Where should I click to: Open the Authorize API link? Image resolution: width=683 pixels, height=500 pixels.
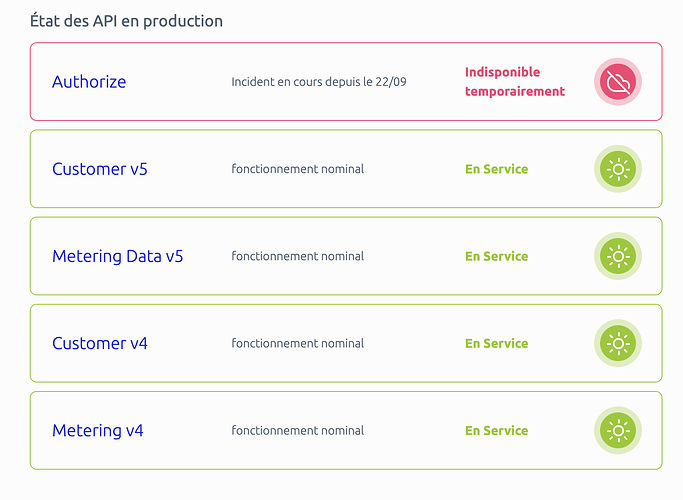(x=89, y=82)
